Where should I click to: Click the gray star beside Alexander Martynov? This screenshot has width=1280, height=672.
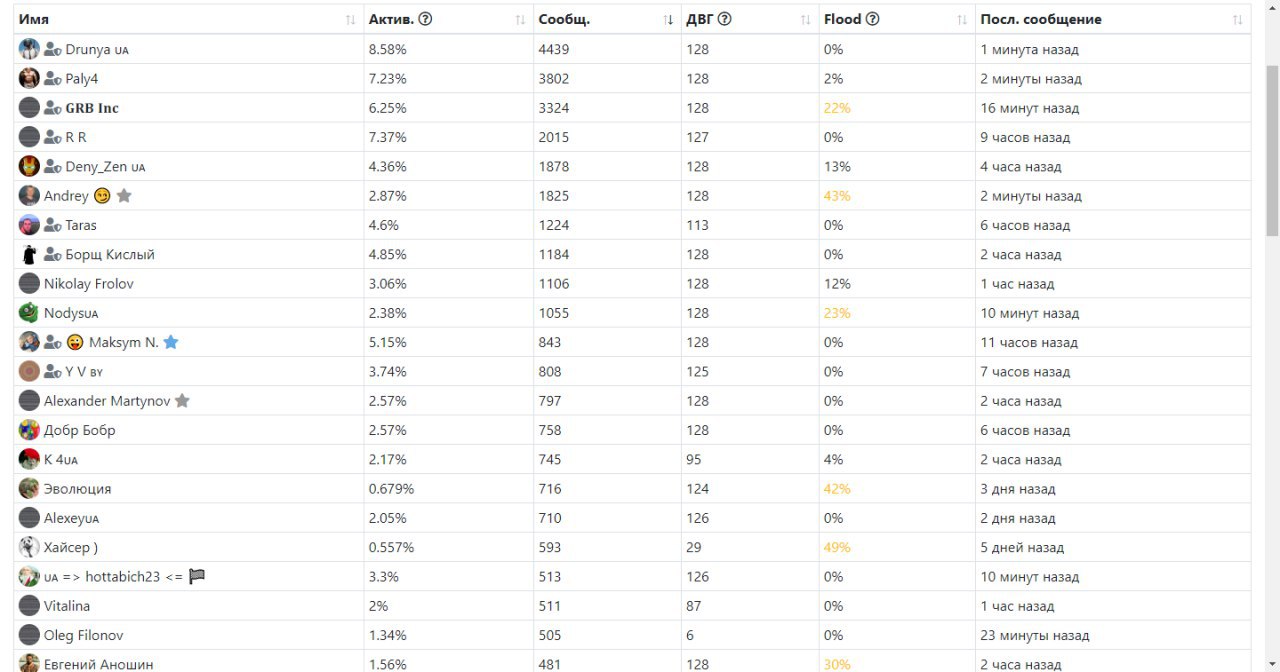tap(182, 401)
